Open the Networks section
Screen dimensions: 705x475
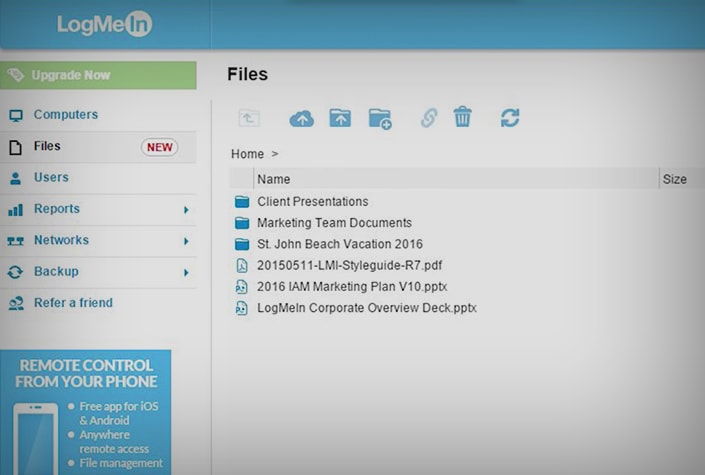click(61, 240)
